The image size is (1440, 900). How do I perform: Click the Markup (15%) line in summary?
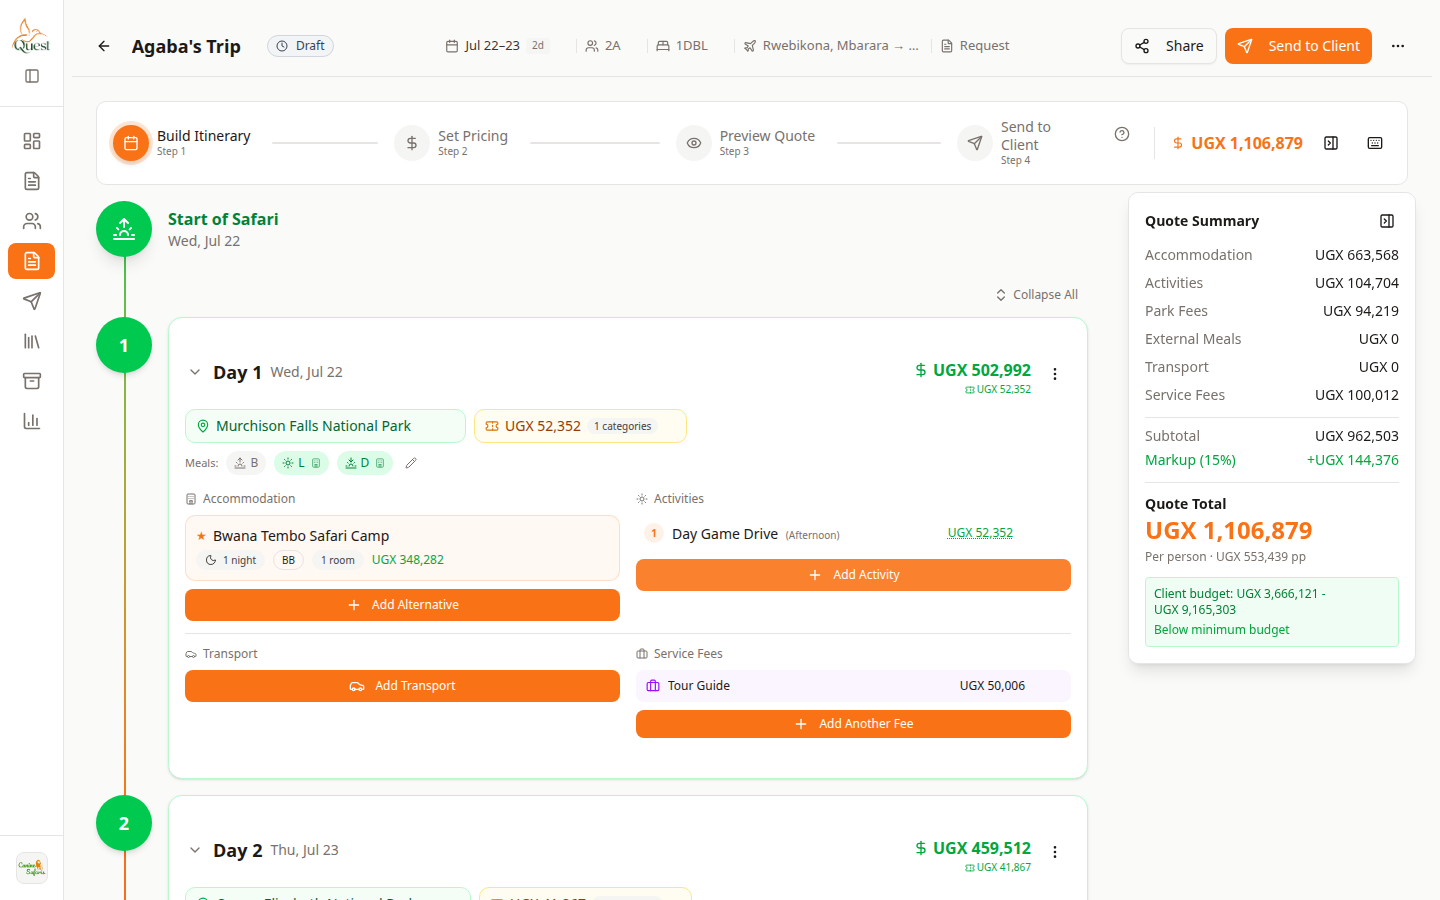pyautogui.click(x=1272, y=460)
